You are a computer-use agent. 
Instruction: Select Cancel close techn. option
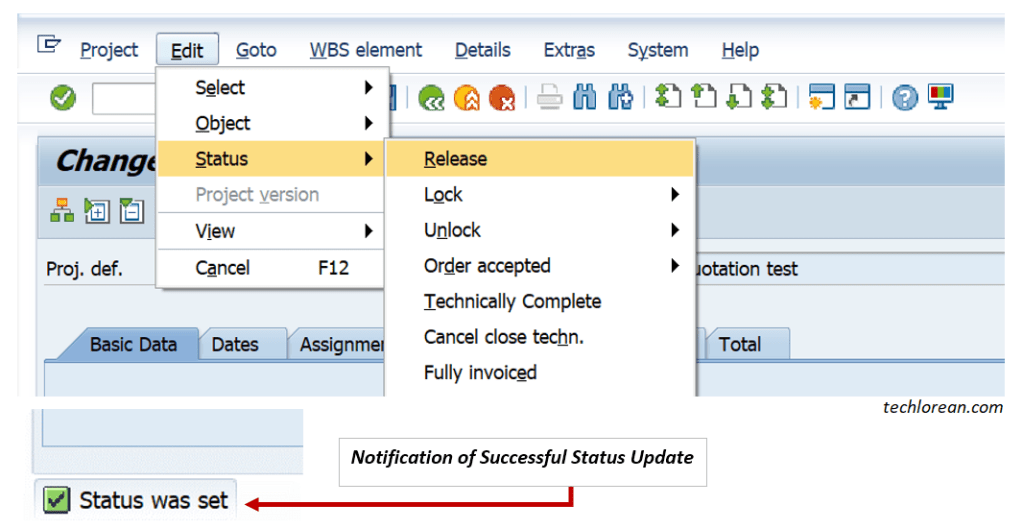(x=540, y=337)
